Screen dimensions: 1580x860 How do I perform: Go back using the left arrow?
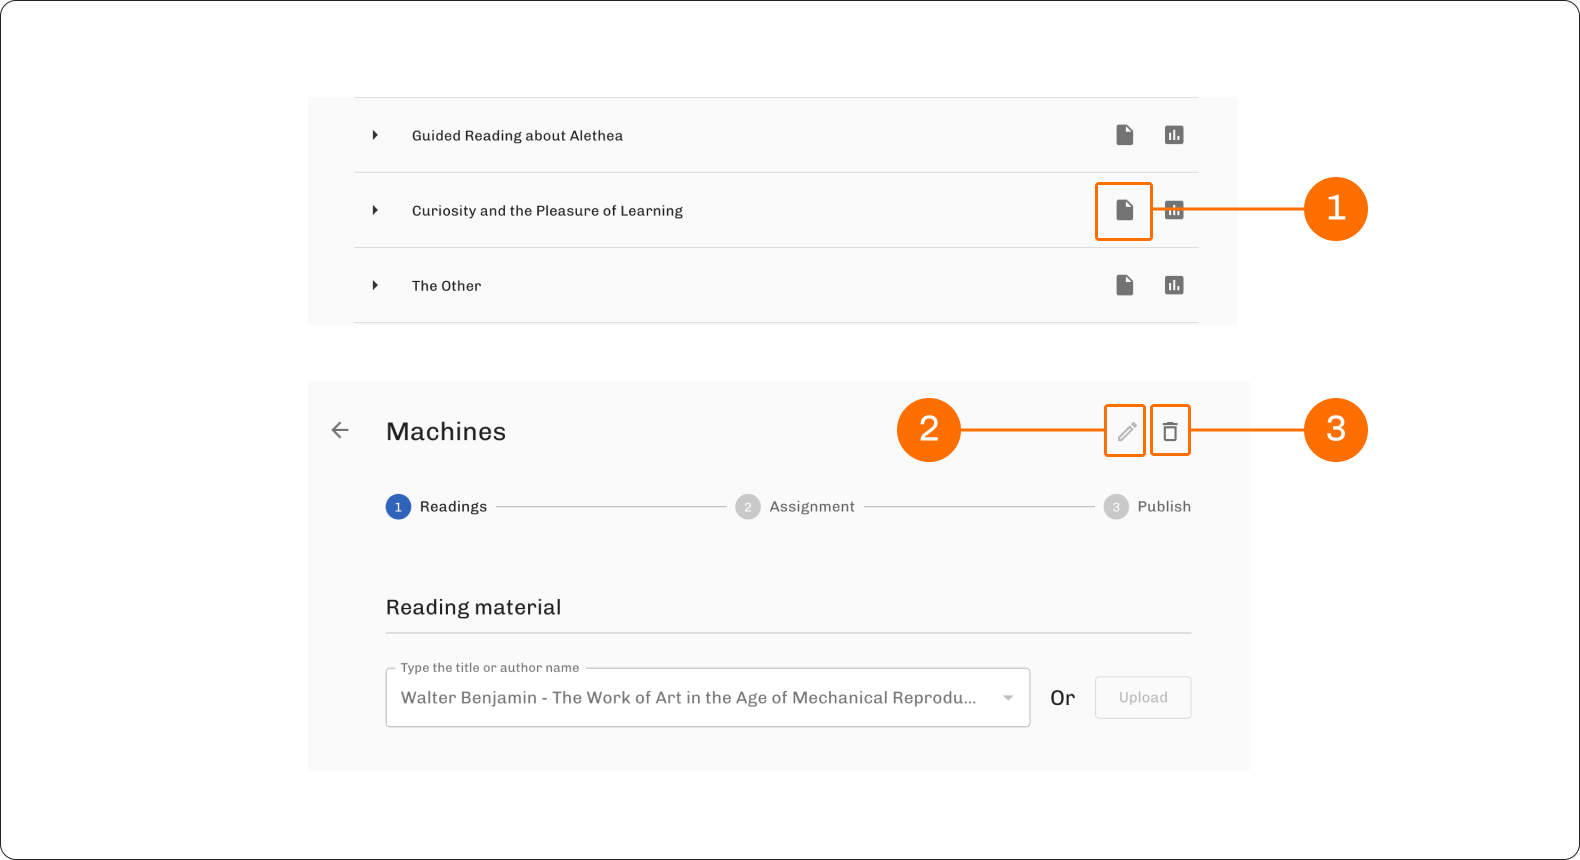[340, 430]
